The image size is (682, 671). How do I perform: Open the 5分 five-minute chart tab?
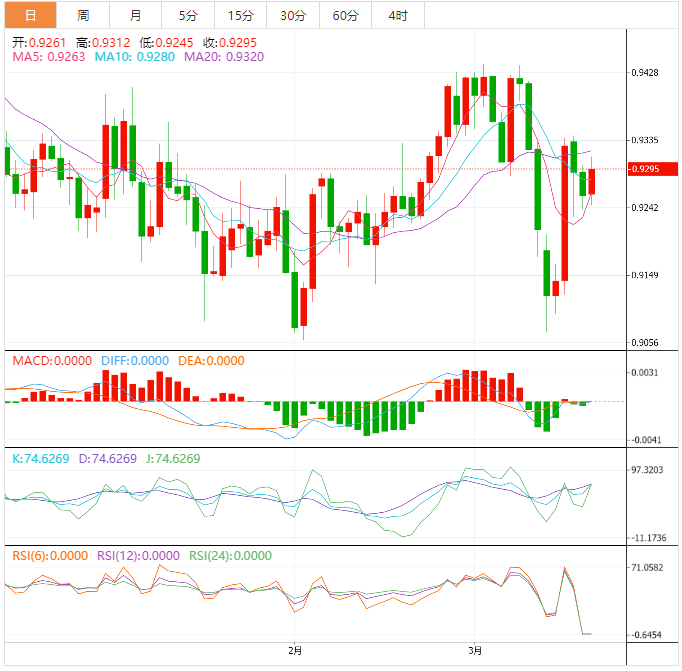188,15
